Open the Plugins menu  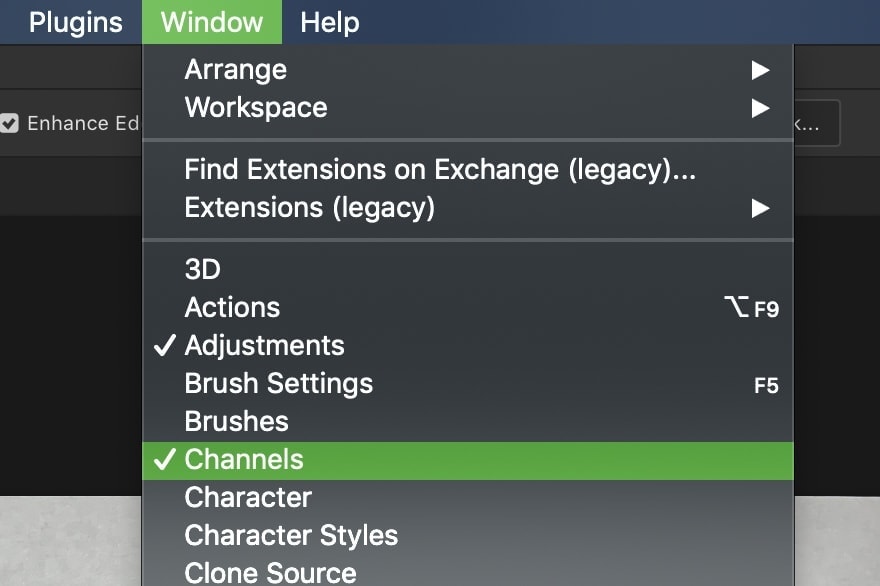[x=76, y=22]
